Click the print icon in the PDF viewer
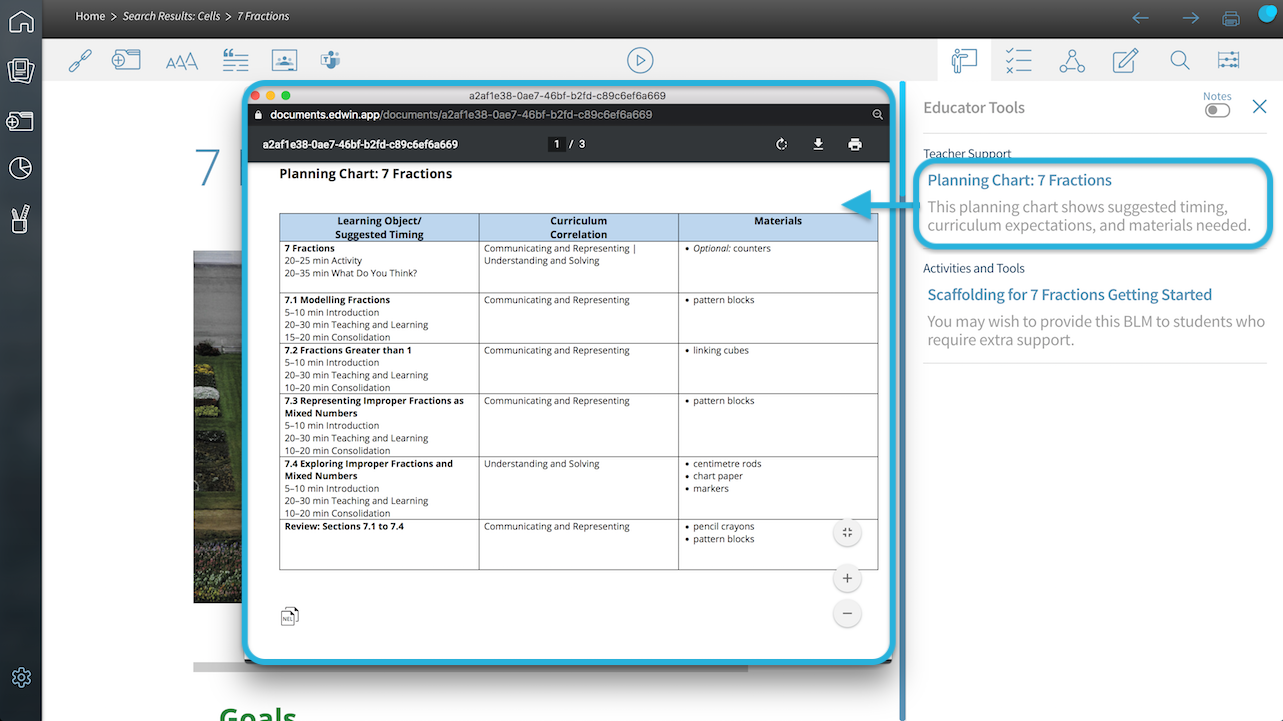The width and height of the screenshot is (1283, 721). point(855,144)
